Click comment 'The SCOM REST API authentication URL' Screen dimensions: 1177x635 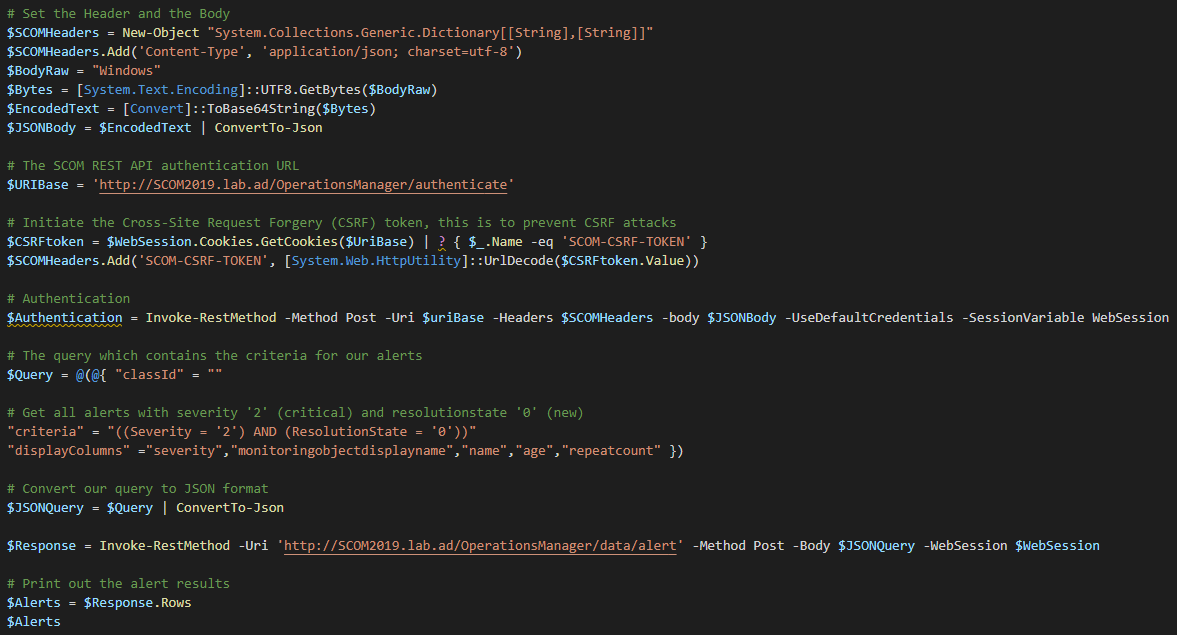click(x=152, y=166)
